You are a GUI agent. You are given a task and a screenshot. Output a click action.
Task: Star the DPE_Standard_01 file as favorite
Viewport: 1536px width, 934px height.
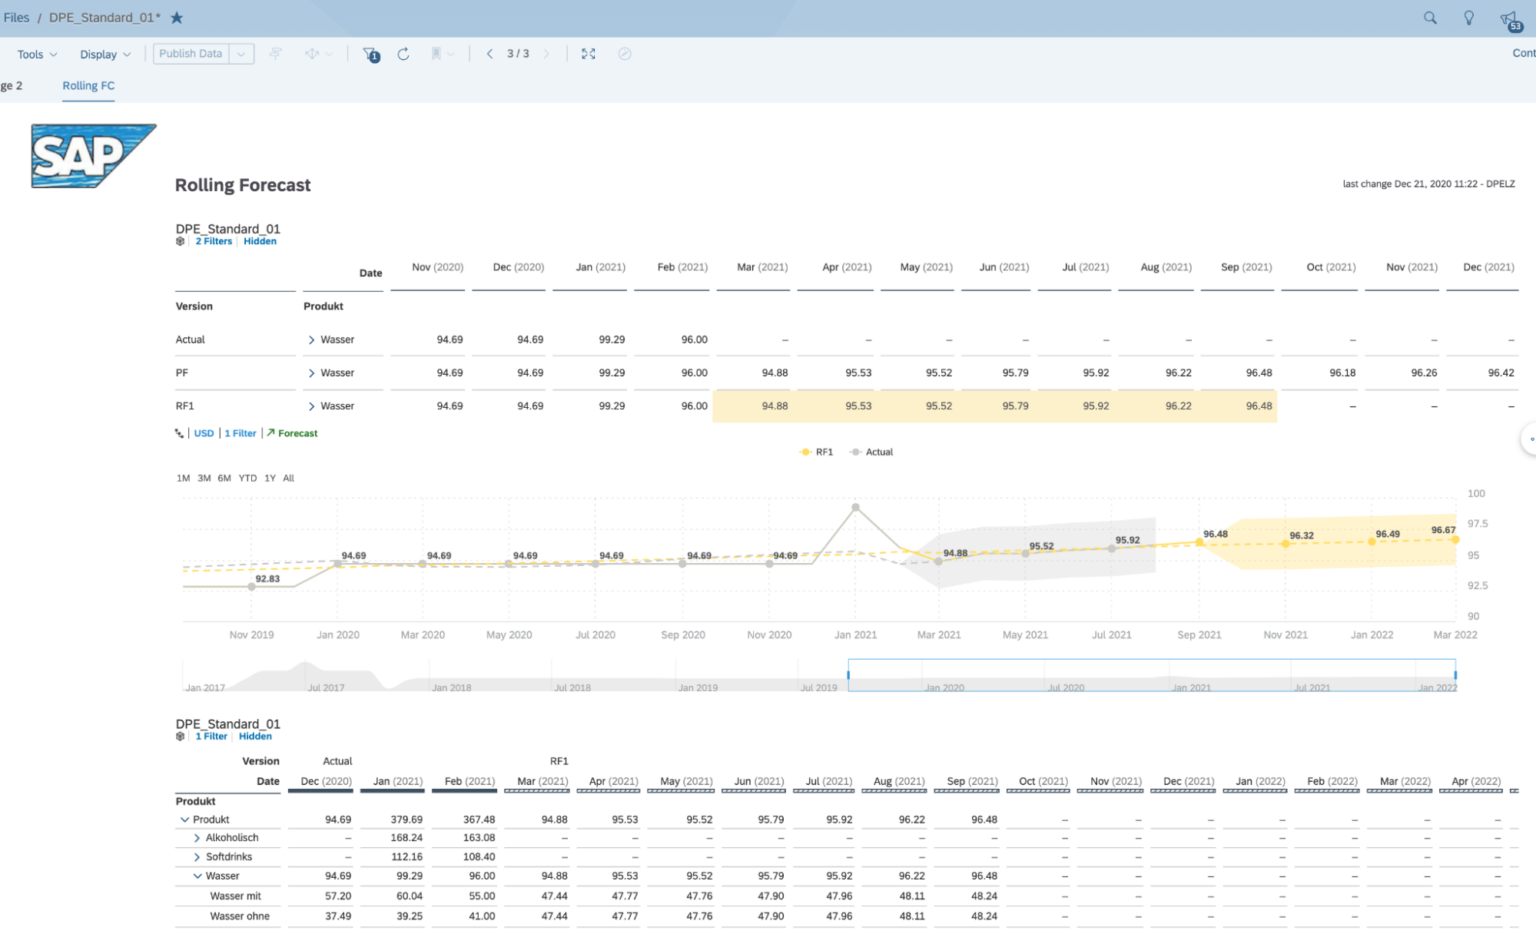coord(175,16)
